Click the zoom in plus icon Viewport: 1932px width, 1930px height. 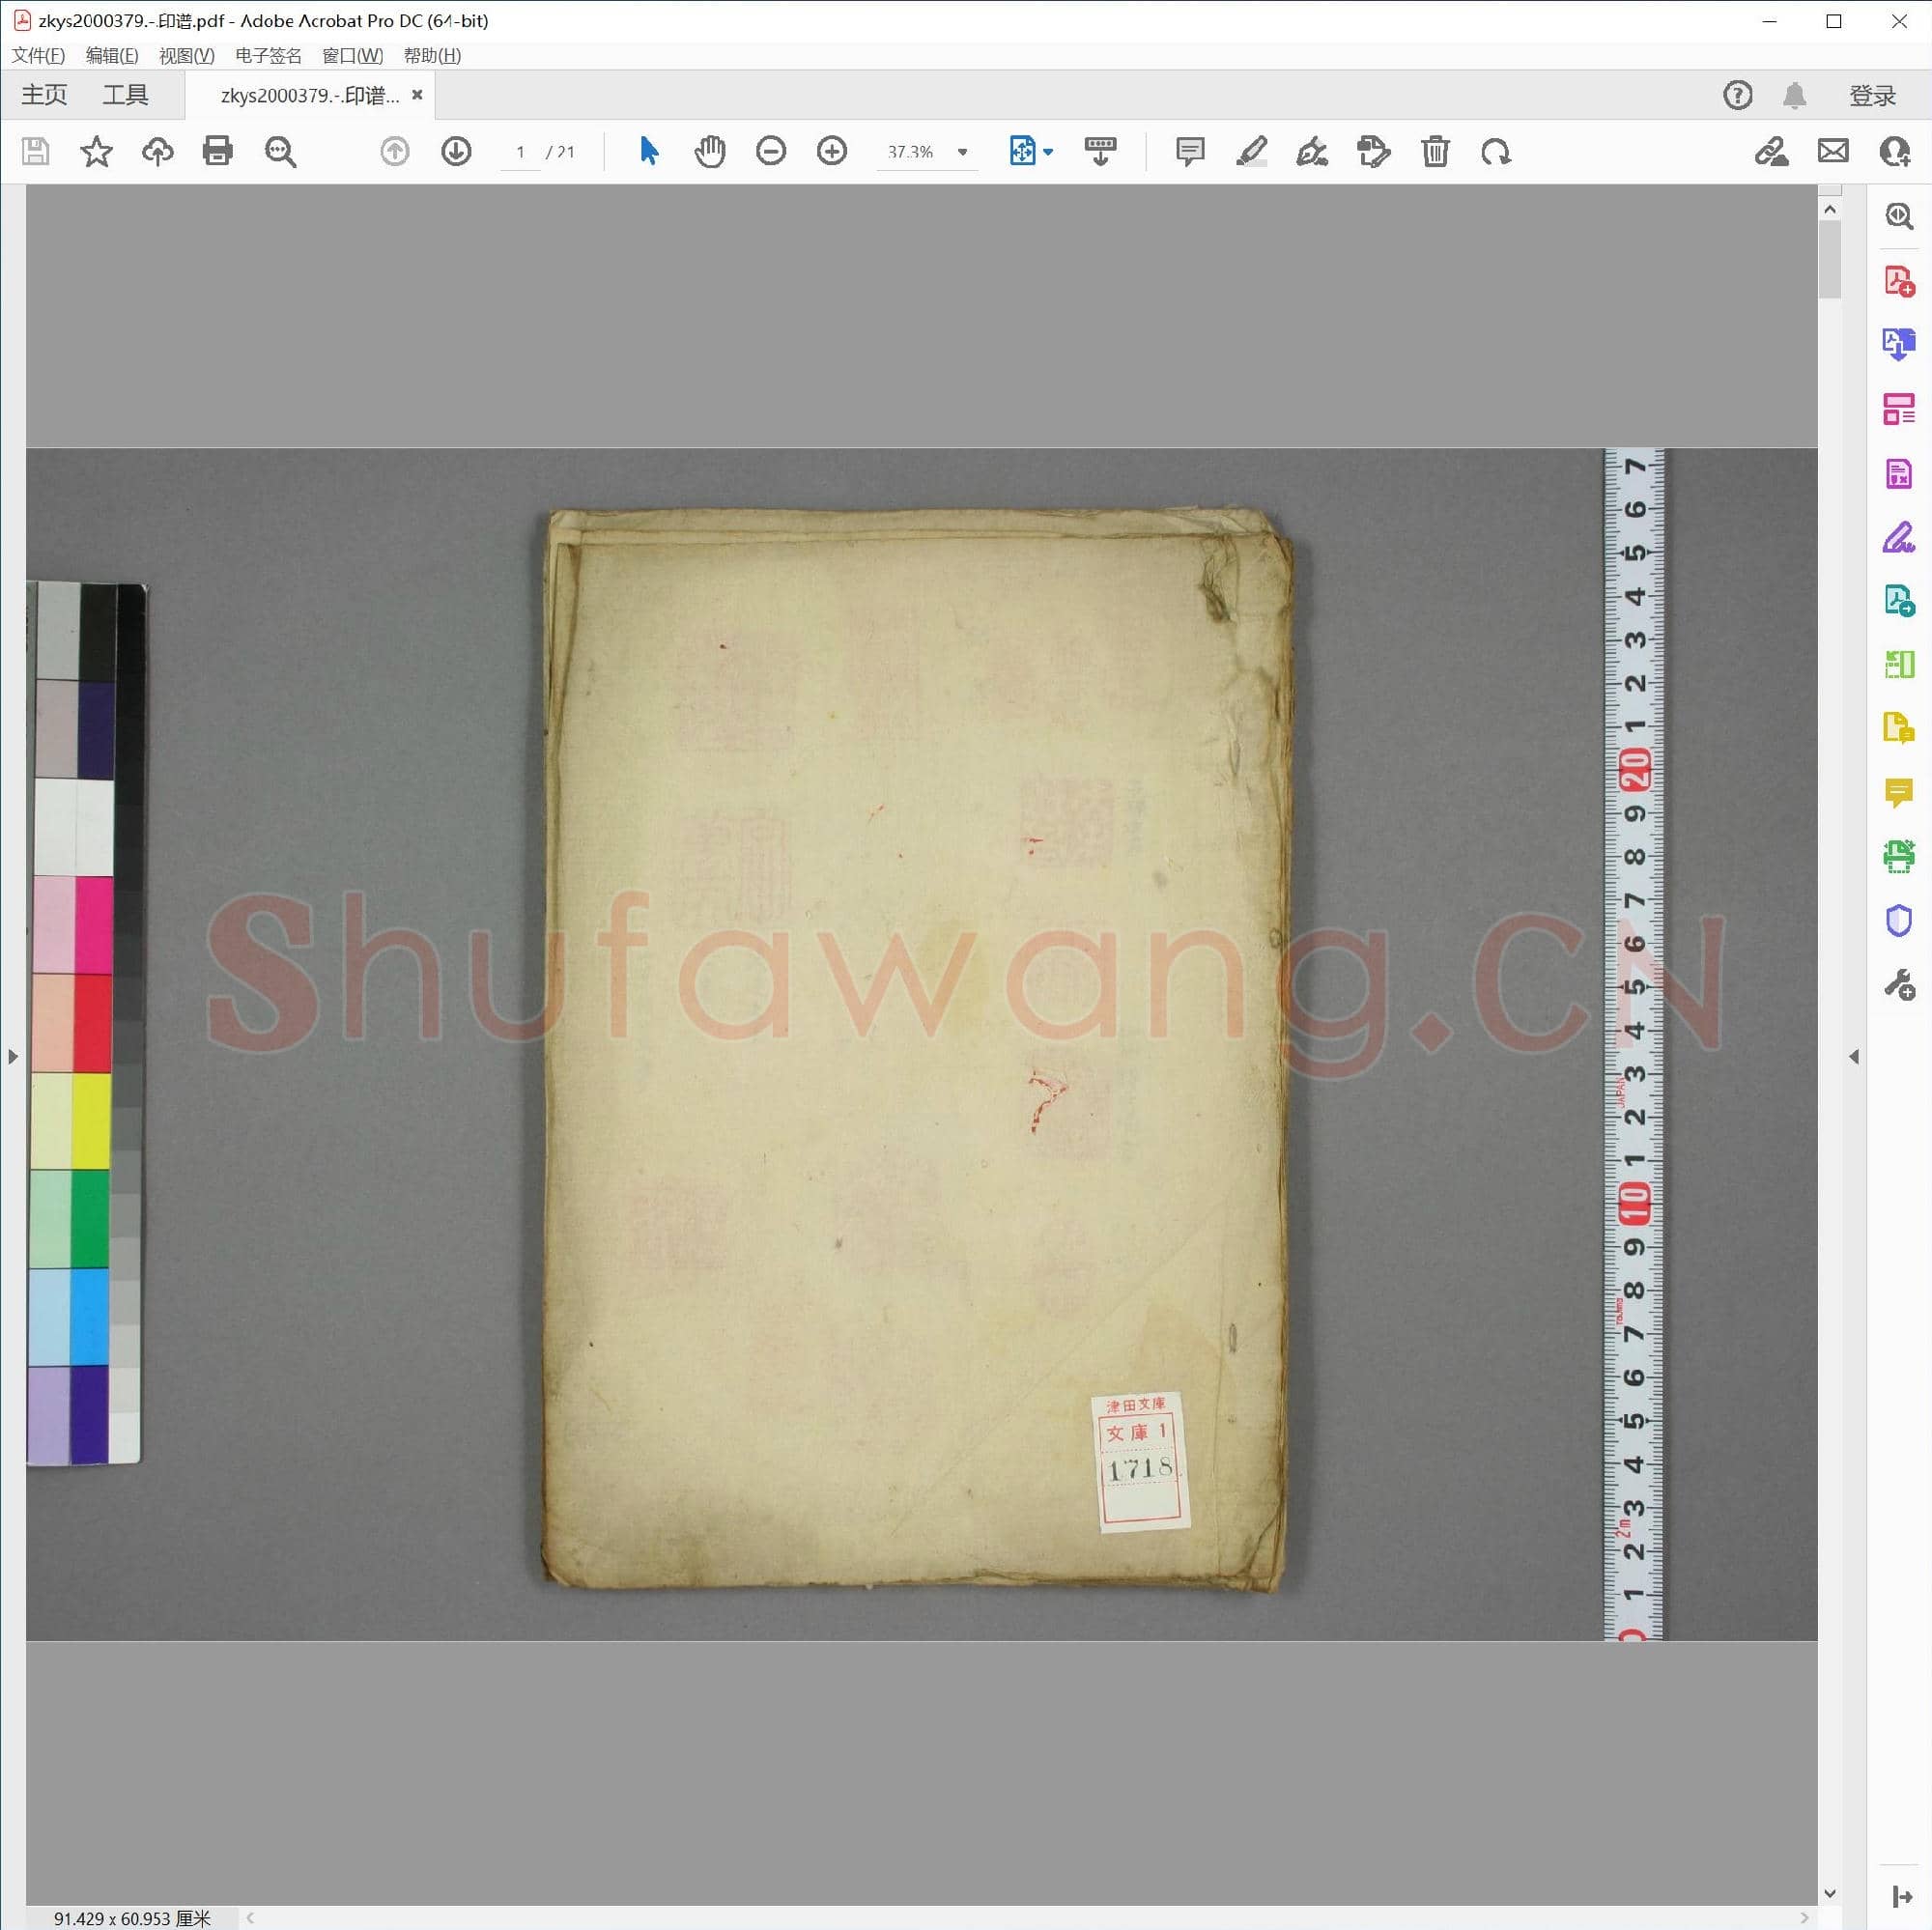pos(831,151)
